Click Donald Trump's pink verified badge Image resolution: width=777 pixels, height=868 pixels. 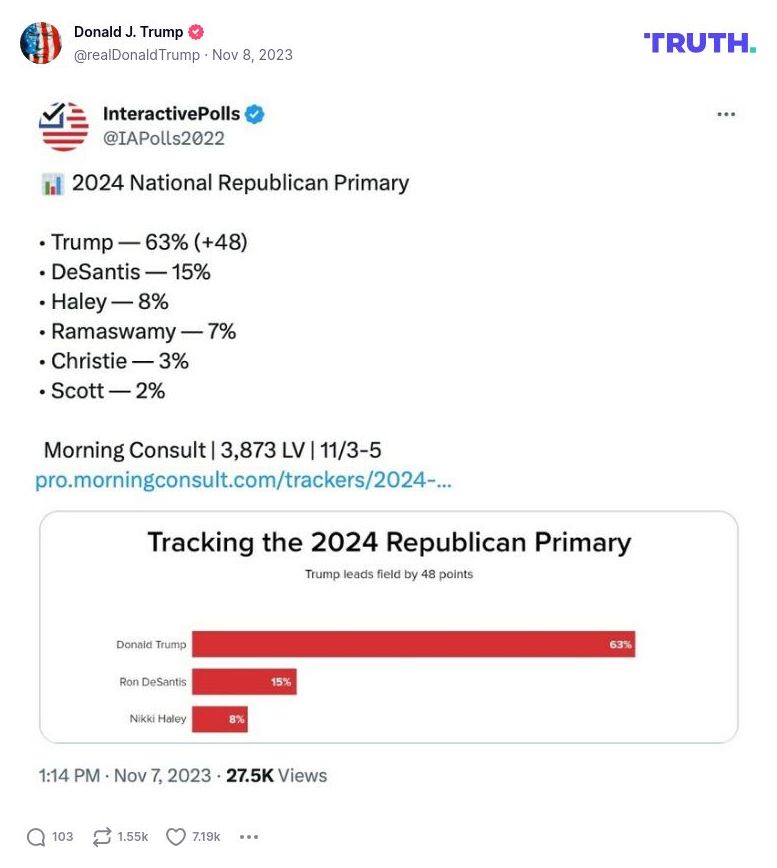pyautogui.click(x=194, y=31)
